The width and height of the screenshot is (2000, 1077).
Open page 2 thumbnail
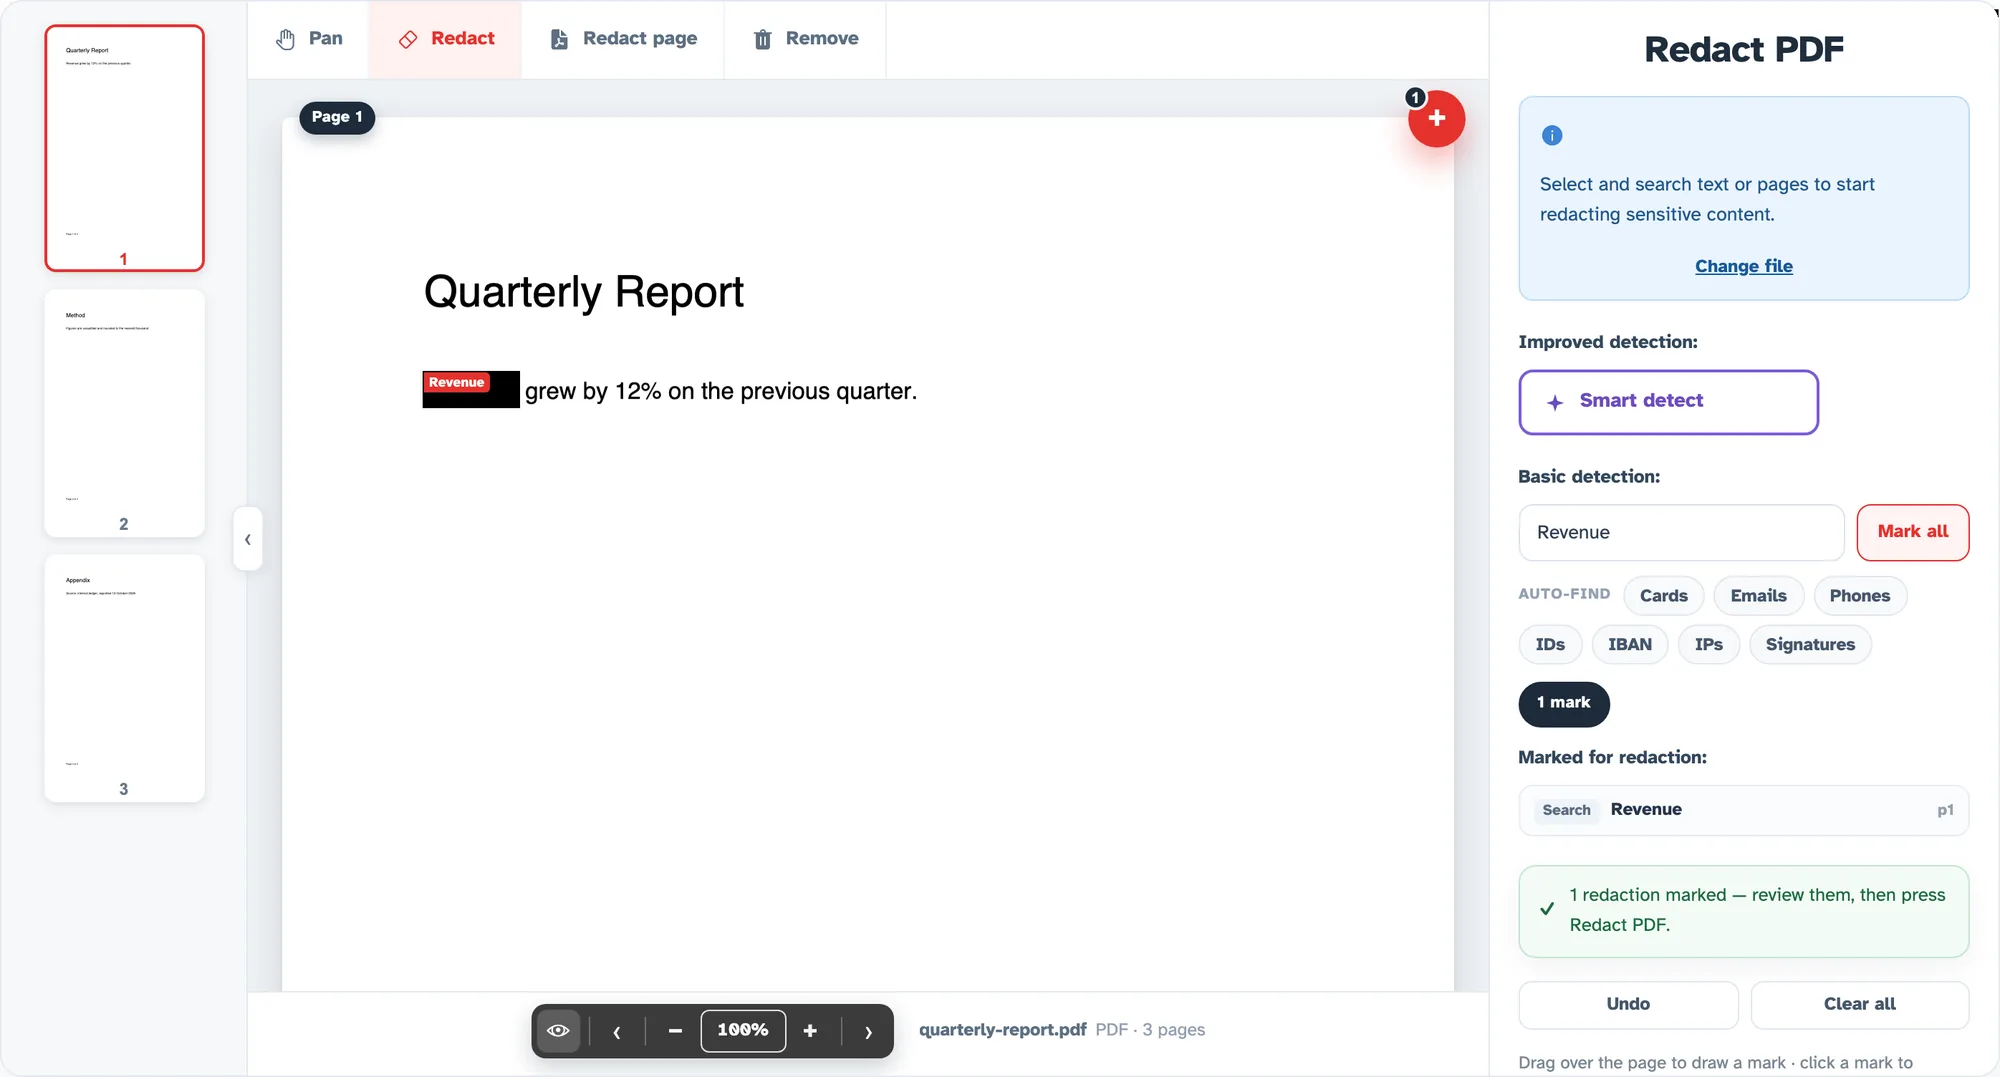pyautogui.click(x=124, y=413)
